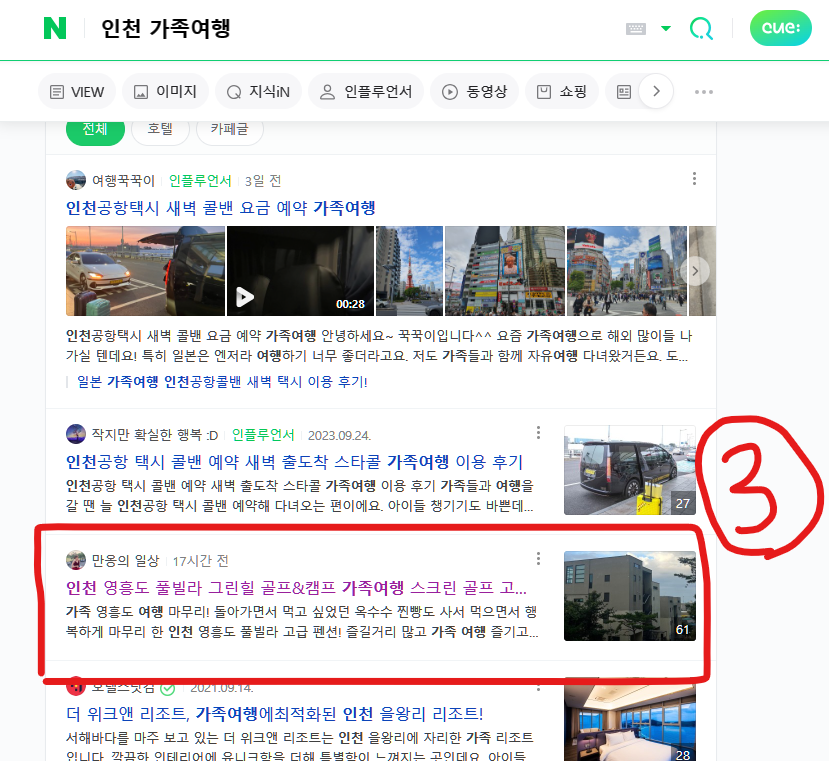The image size is (829, 761).
Task: Open the post 인천공항 택시 콜밴 예약 새벽 출도착 스타콜
Action: pos(294,462)
